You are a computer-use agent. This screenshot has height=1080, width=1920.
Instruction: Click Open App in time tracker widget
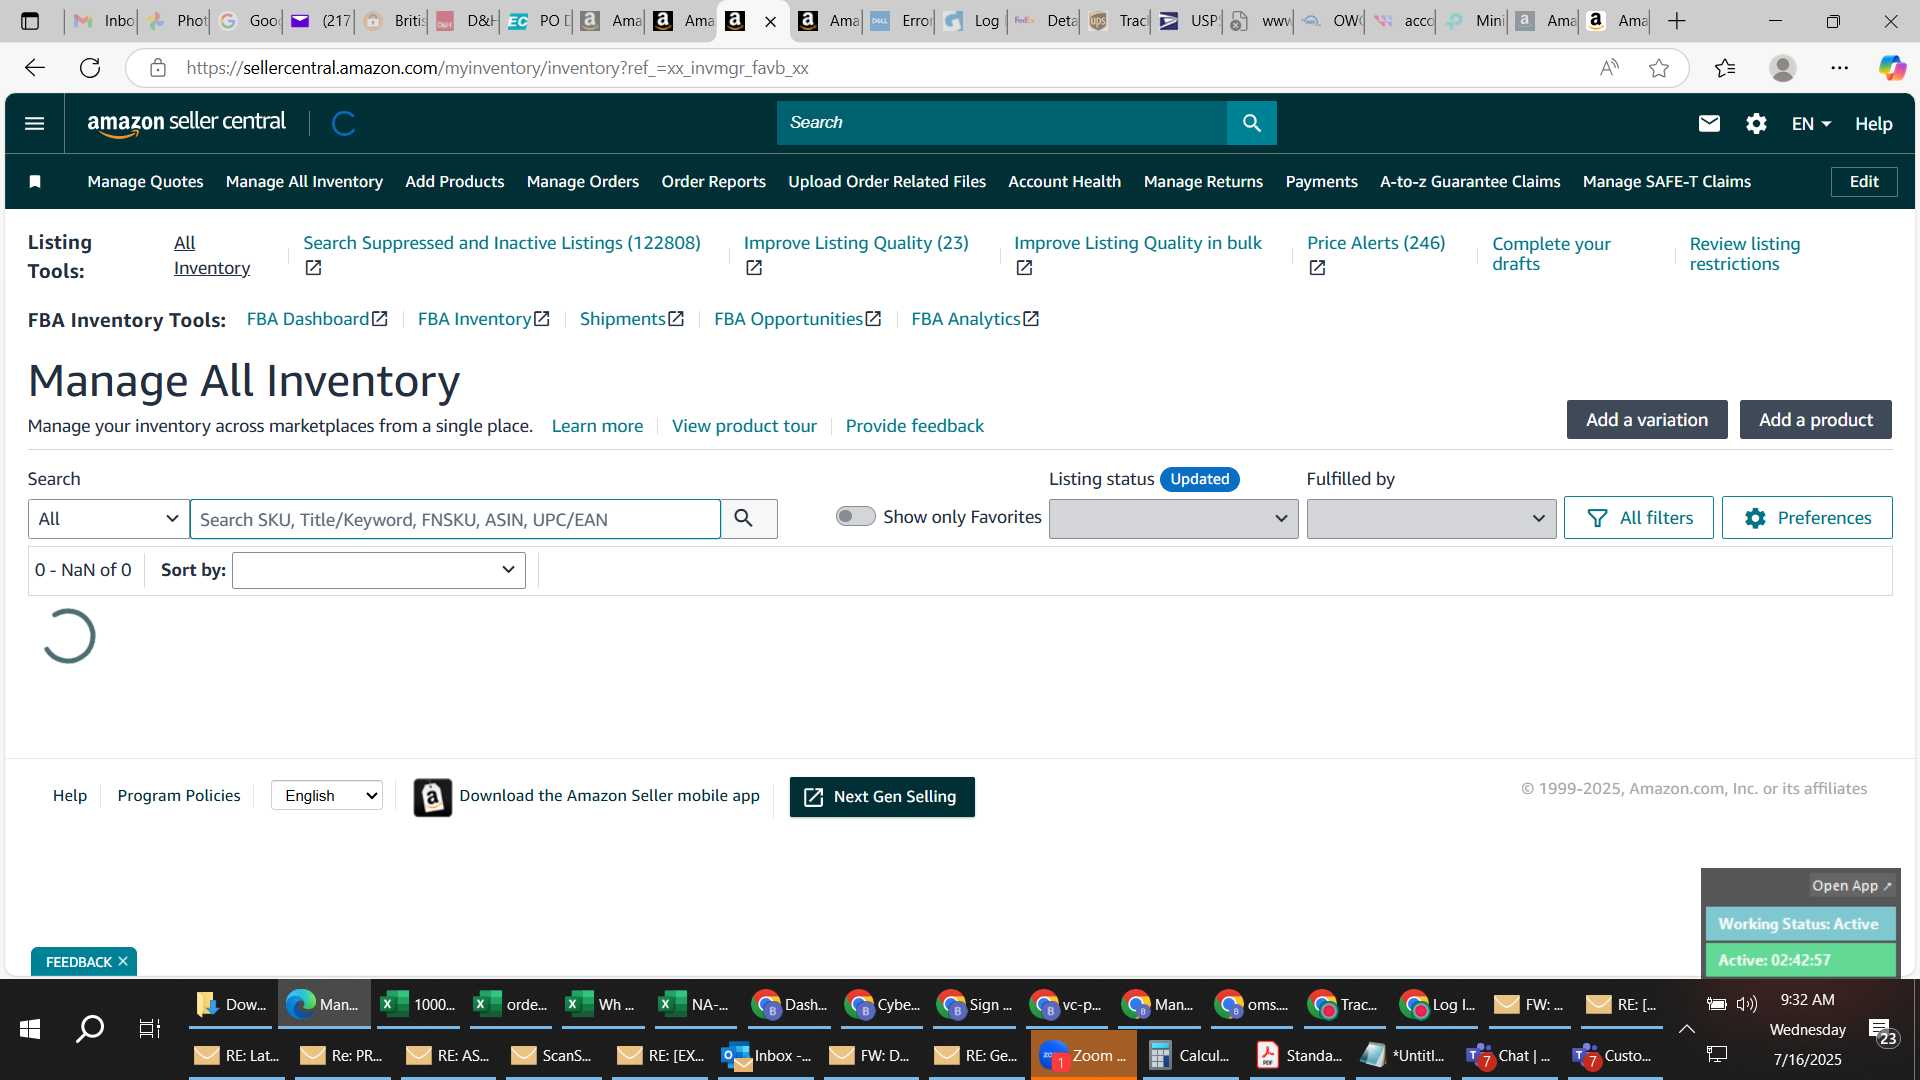(1851, 885)
